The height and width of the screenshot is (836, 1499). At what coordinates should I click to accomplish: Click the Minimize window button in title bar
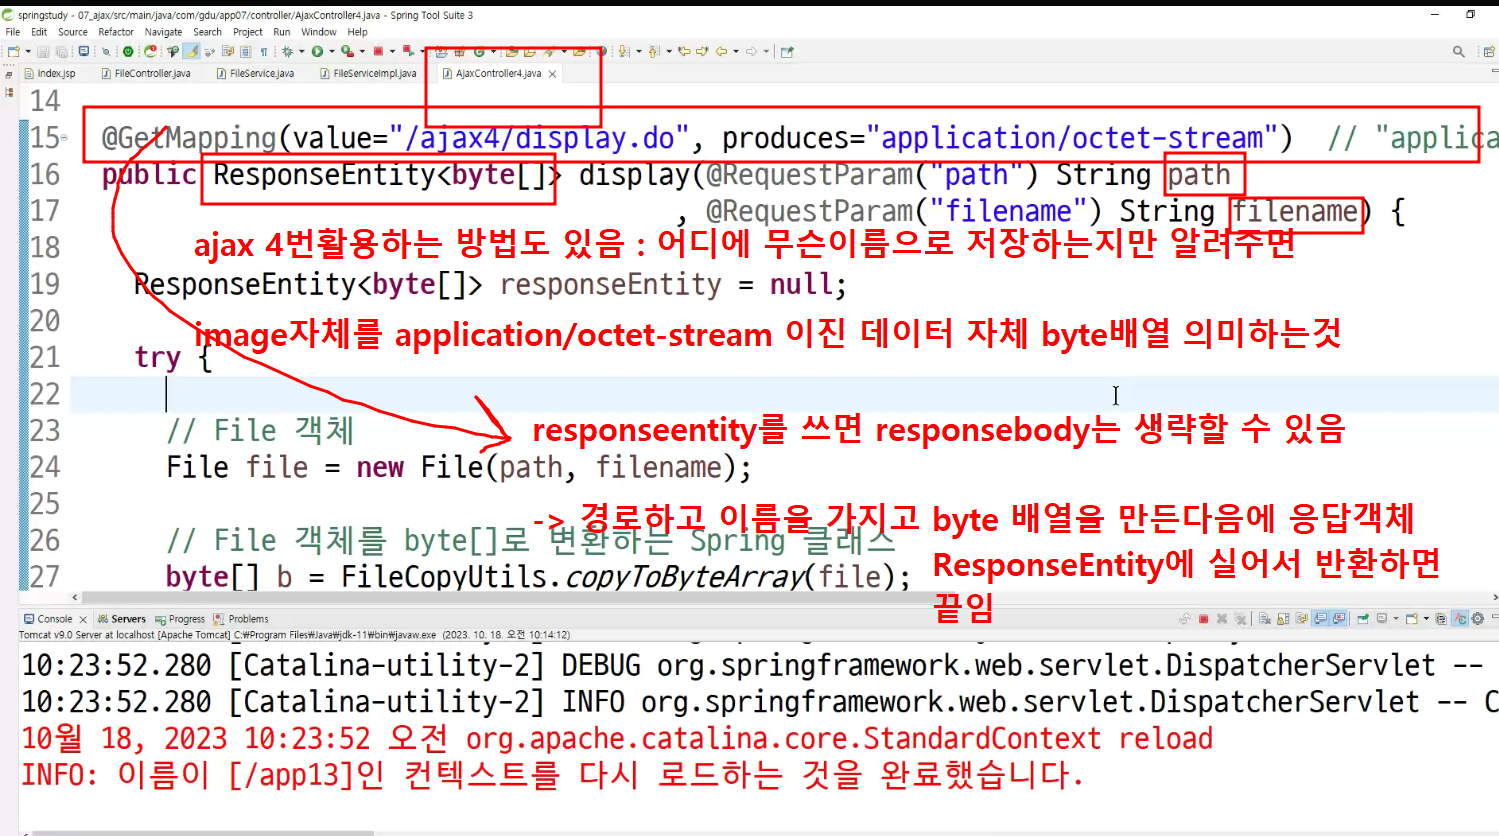pyautogui.click(x=1435, y=14)
